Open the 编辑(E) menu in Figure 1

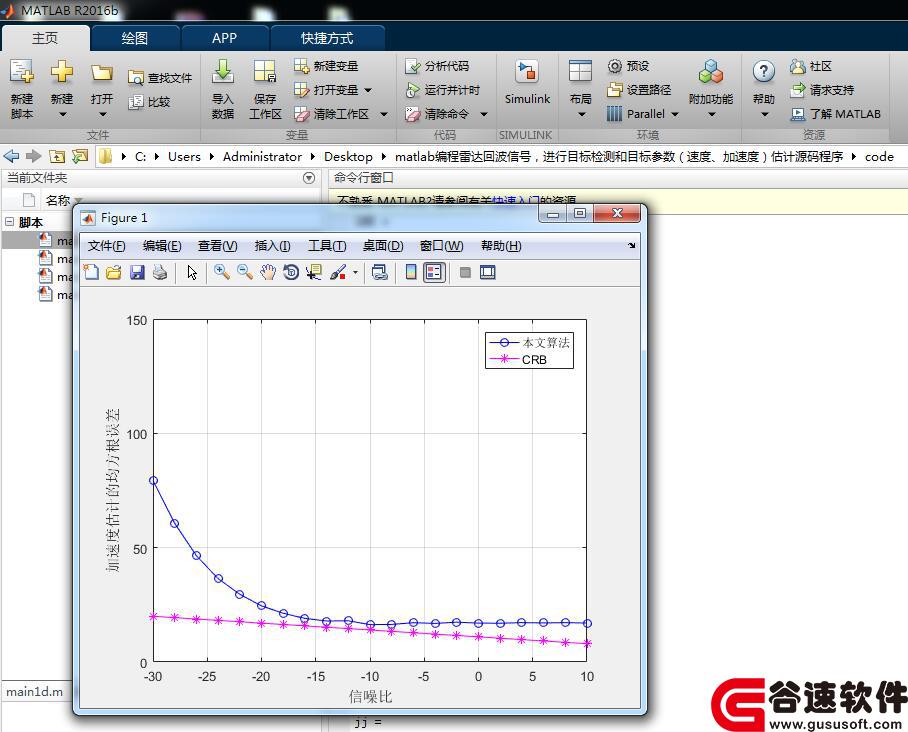[162, 246]
